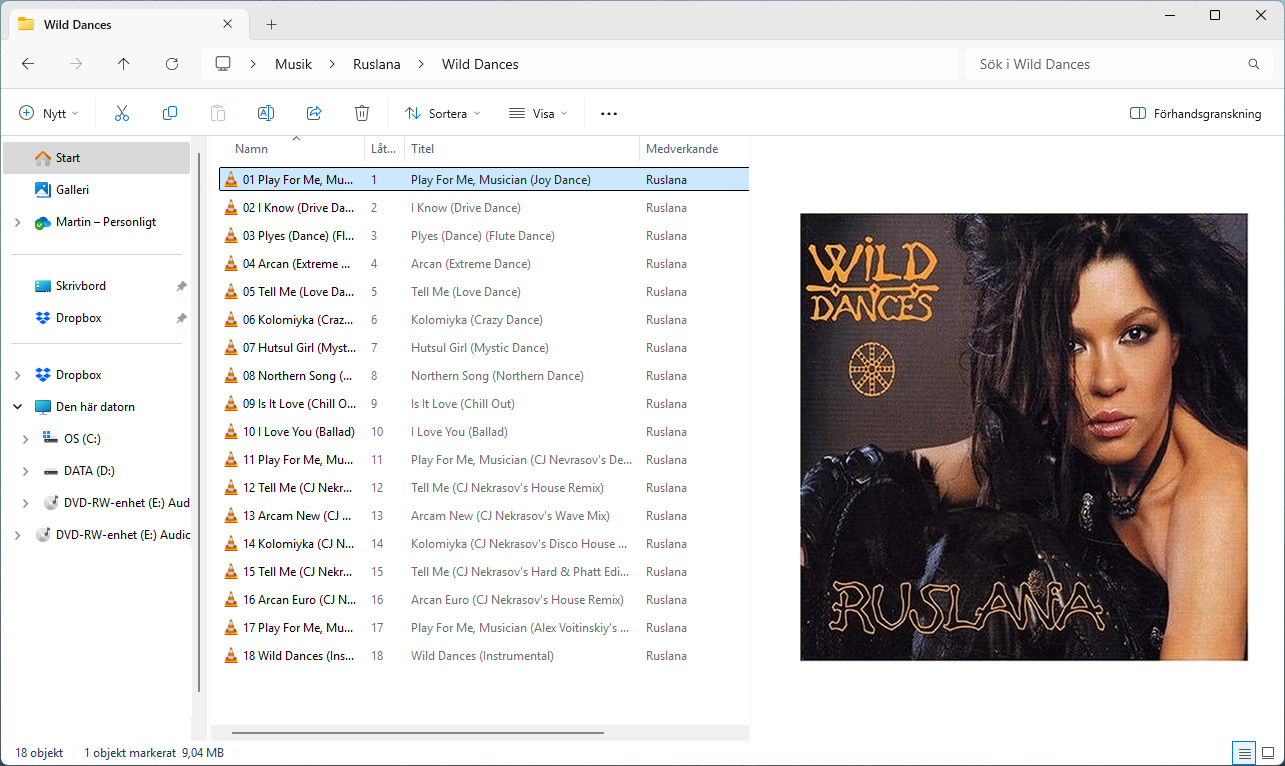
Task: Click title Arcam New (CJ Nekrasov's Wave Mix)
Action: [x=510, y=516]
